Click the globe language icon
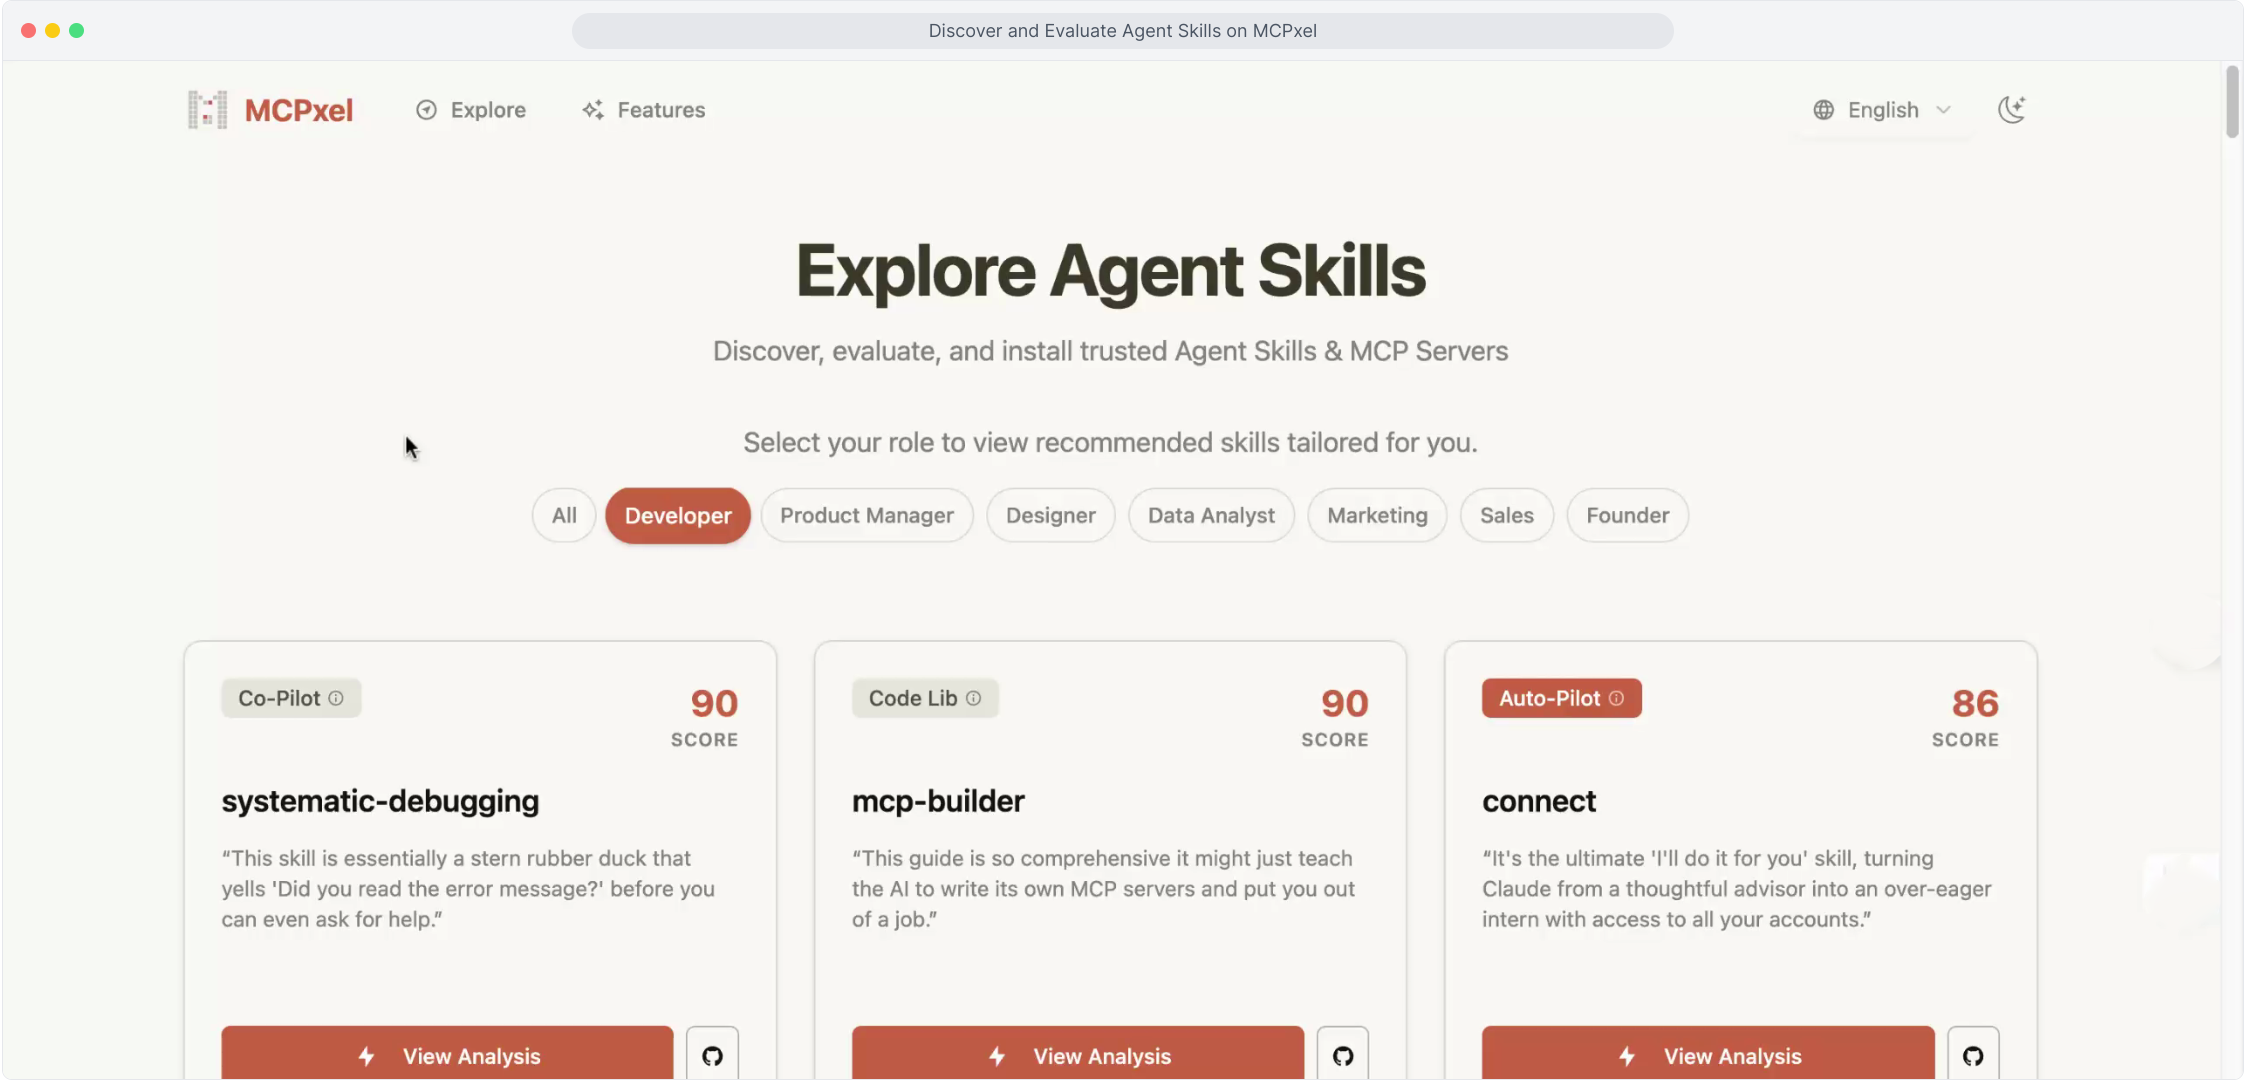This screenshot has width=2246, height=1080. [x=1824, y=110]
